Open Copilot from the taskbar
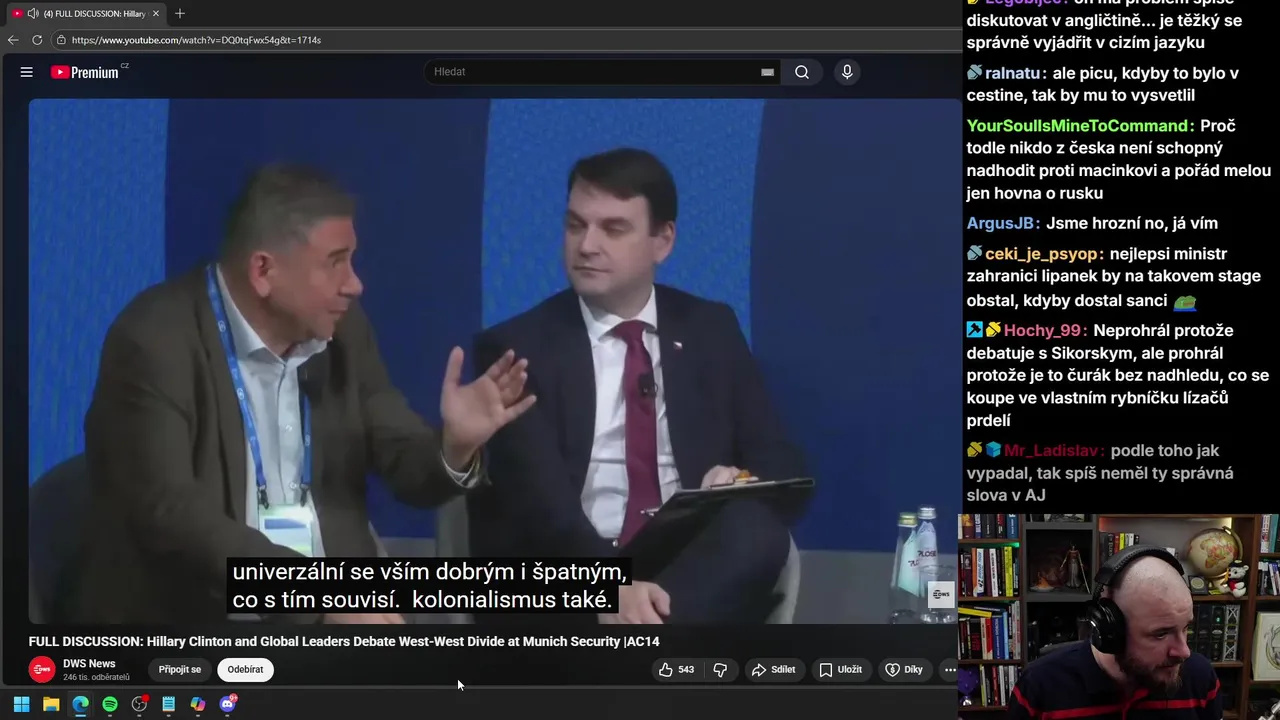 (x=198, y=704)
